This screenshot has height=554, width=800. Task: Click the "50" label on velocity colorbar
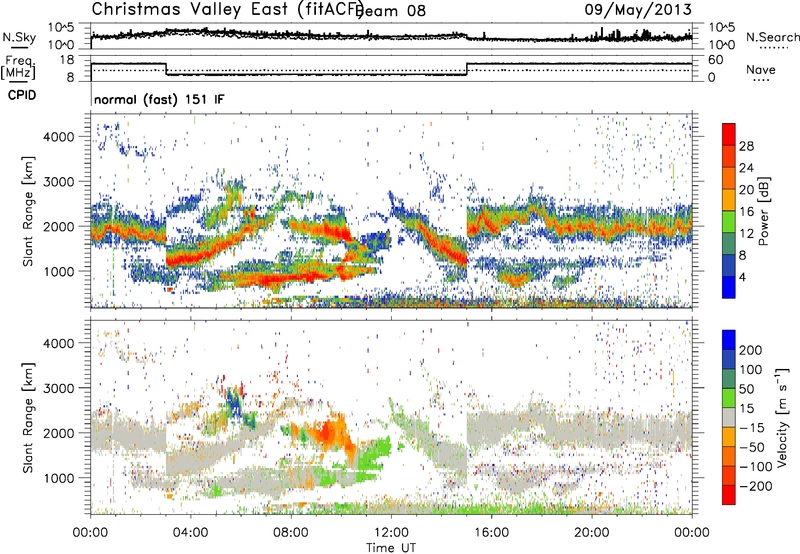click(747, 389)
